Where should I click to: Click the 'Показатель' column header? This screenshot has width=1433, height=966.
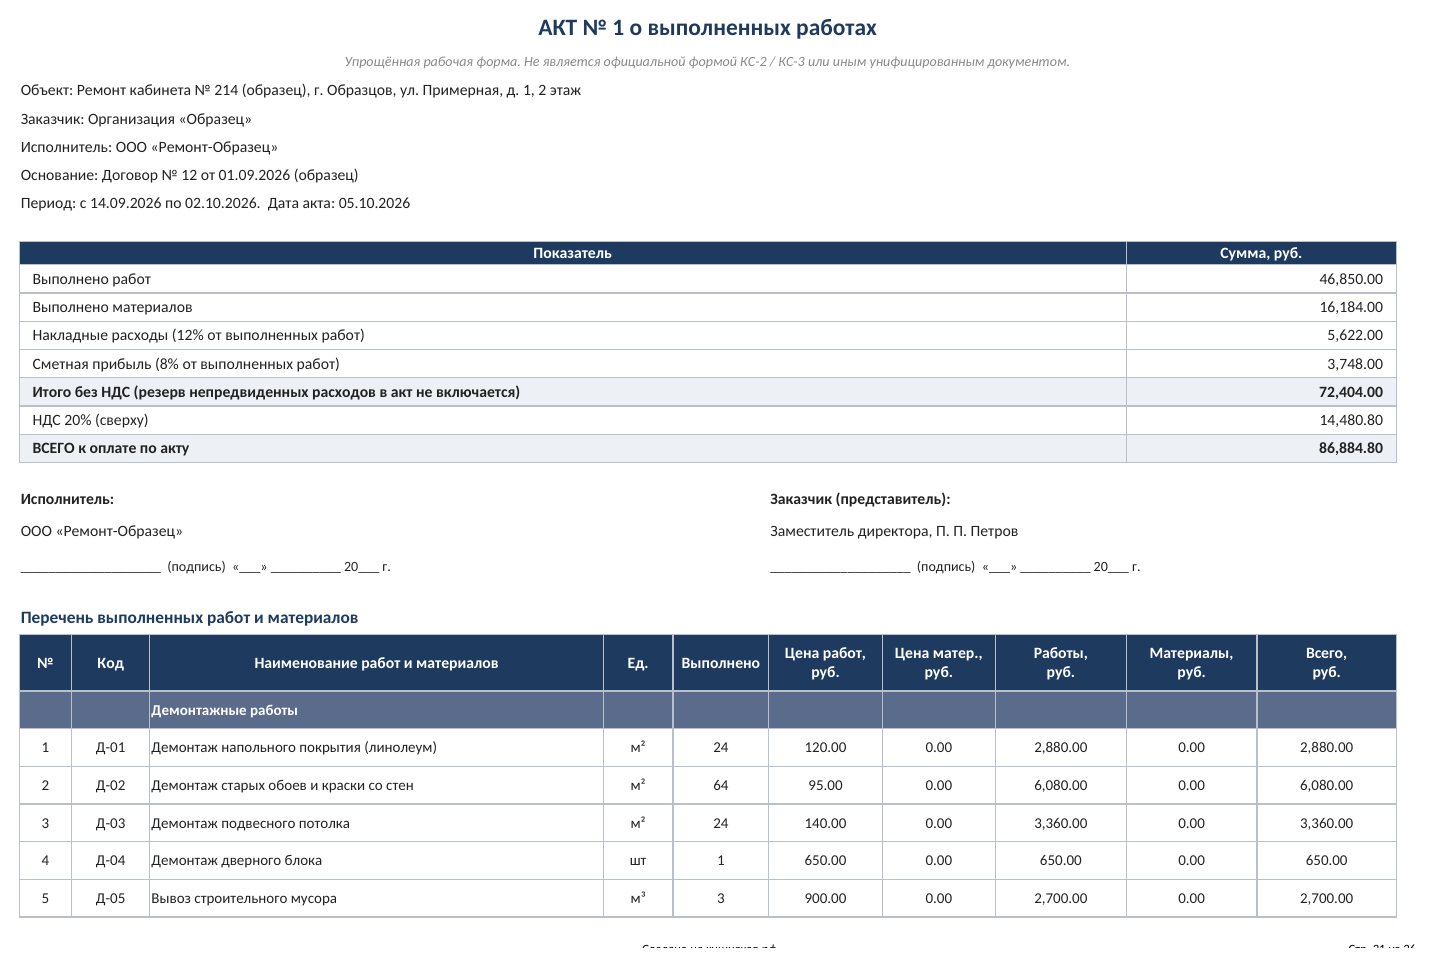pos(572,253)
